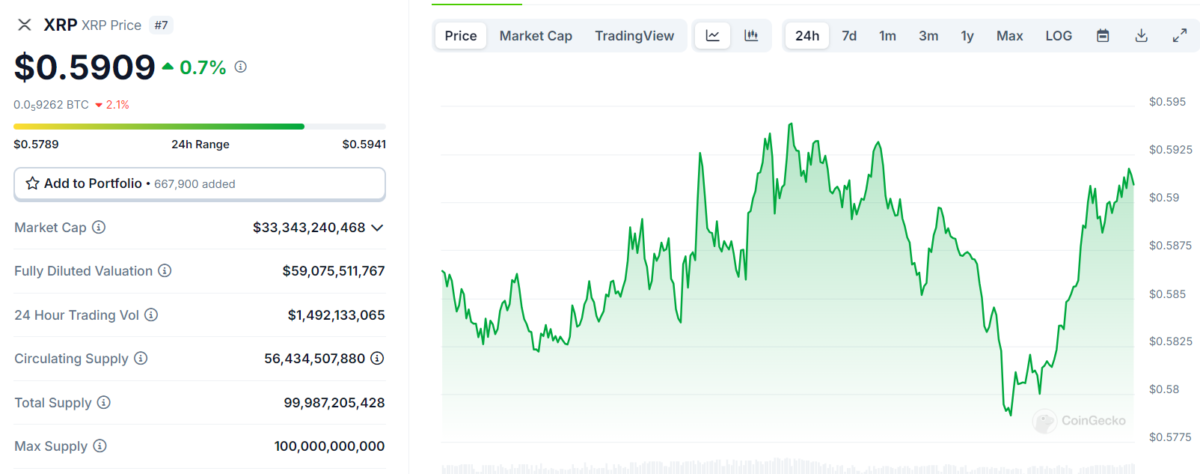Click the Total Supply info icon
This screenshot has height=474, width=1200.
104,402
